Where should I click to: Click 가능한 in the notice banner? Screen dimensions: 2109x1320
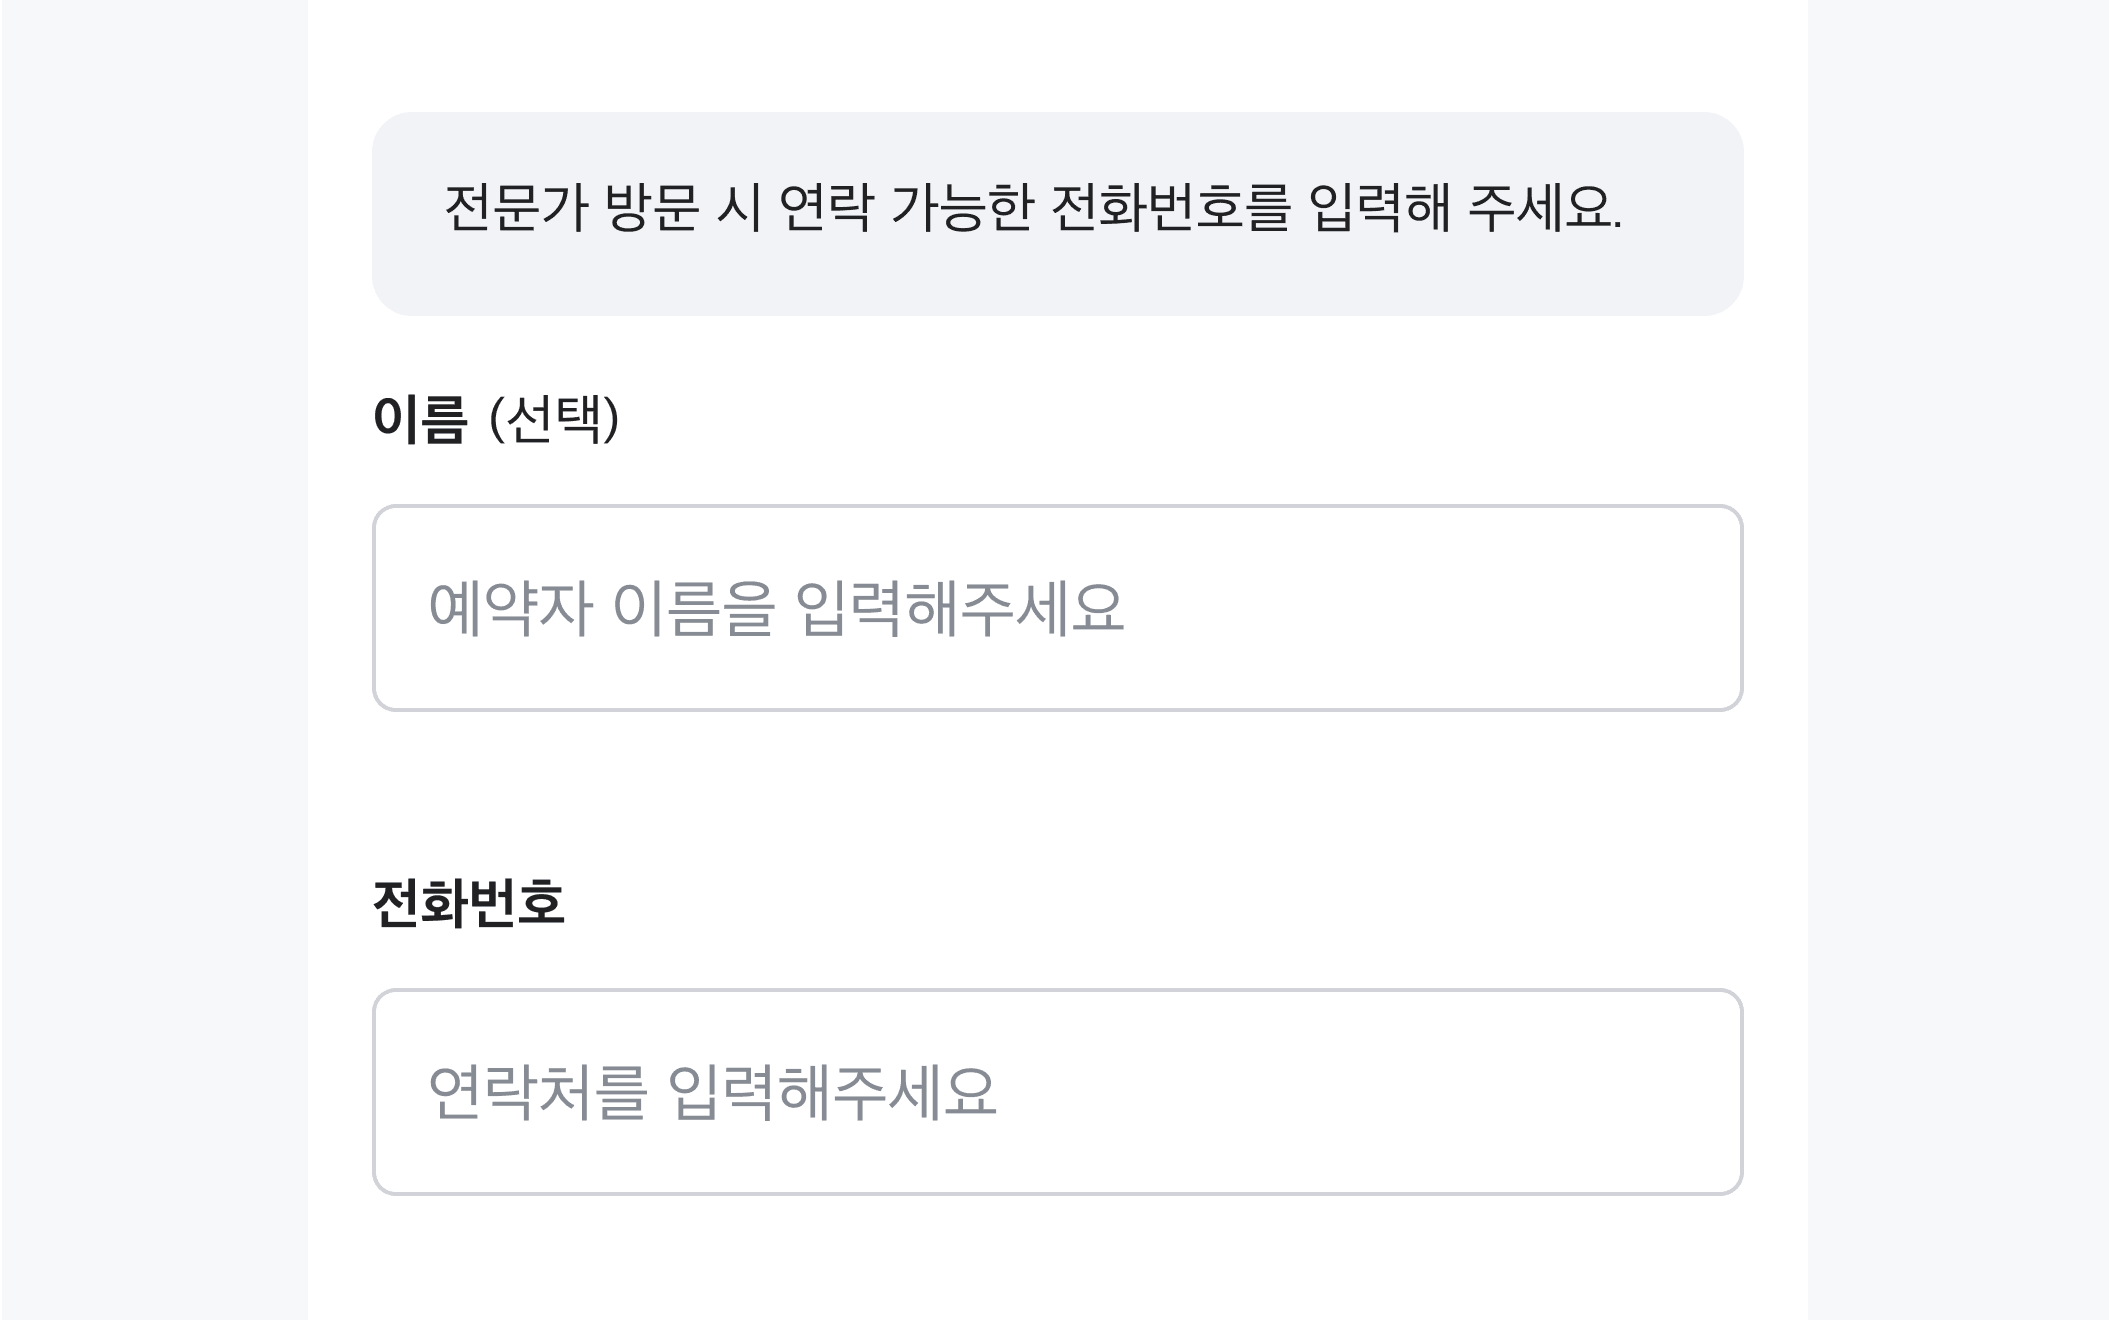961,209
